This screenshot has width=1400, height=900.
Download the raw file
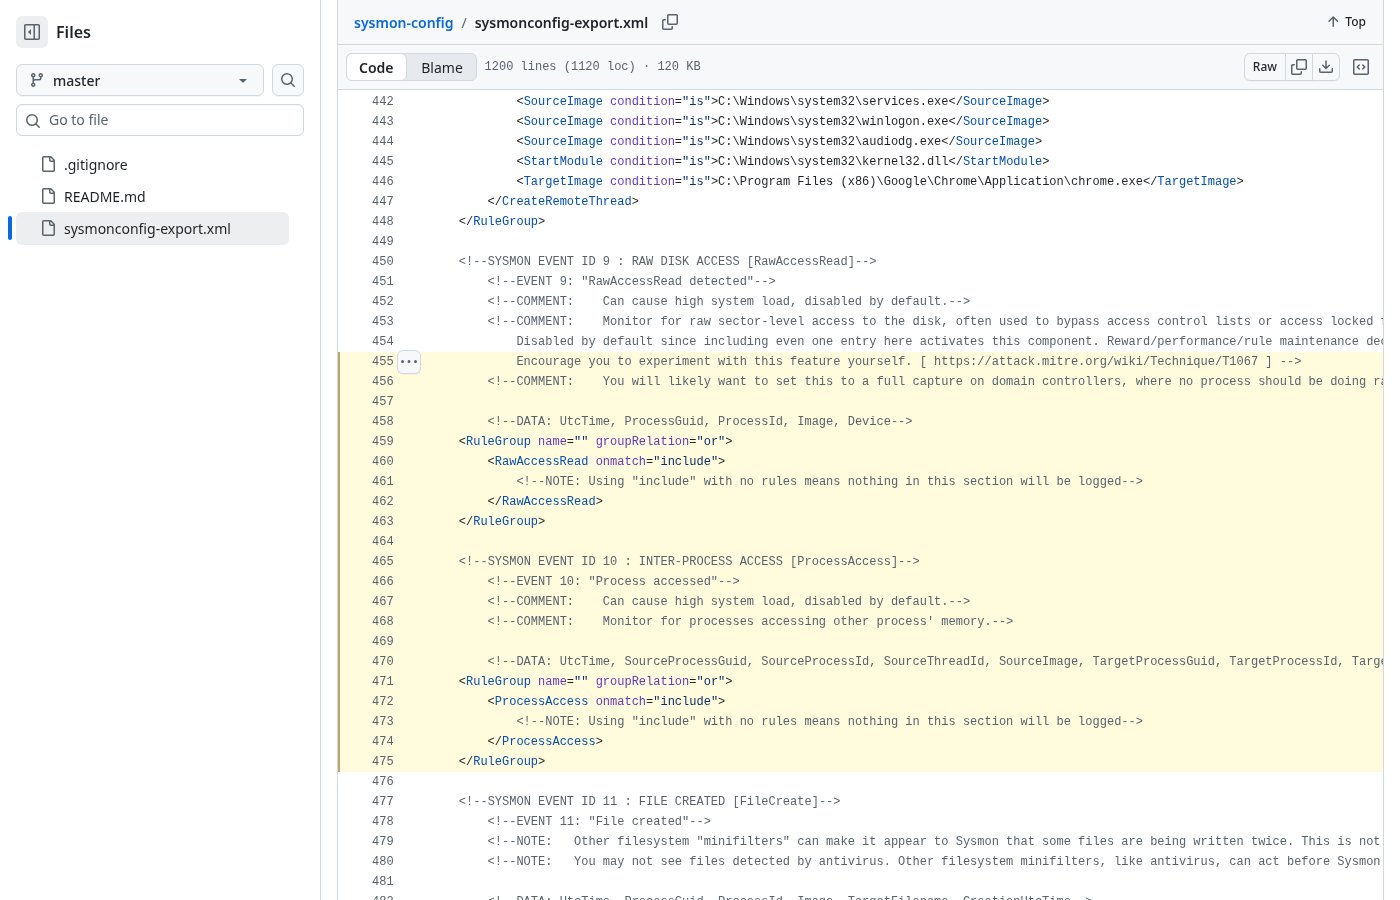(x=1326, y=67)
